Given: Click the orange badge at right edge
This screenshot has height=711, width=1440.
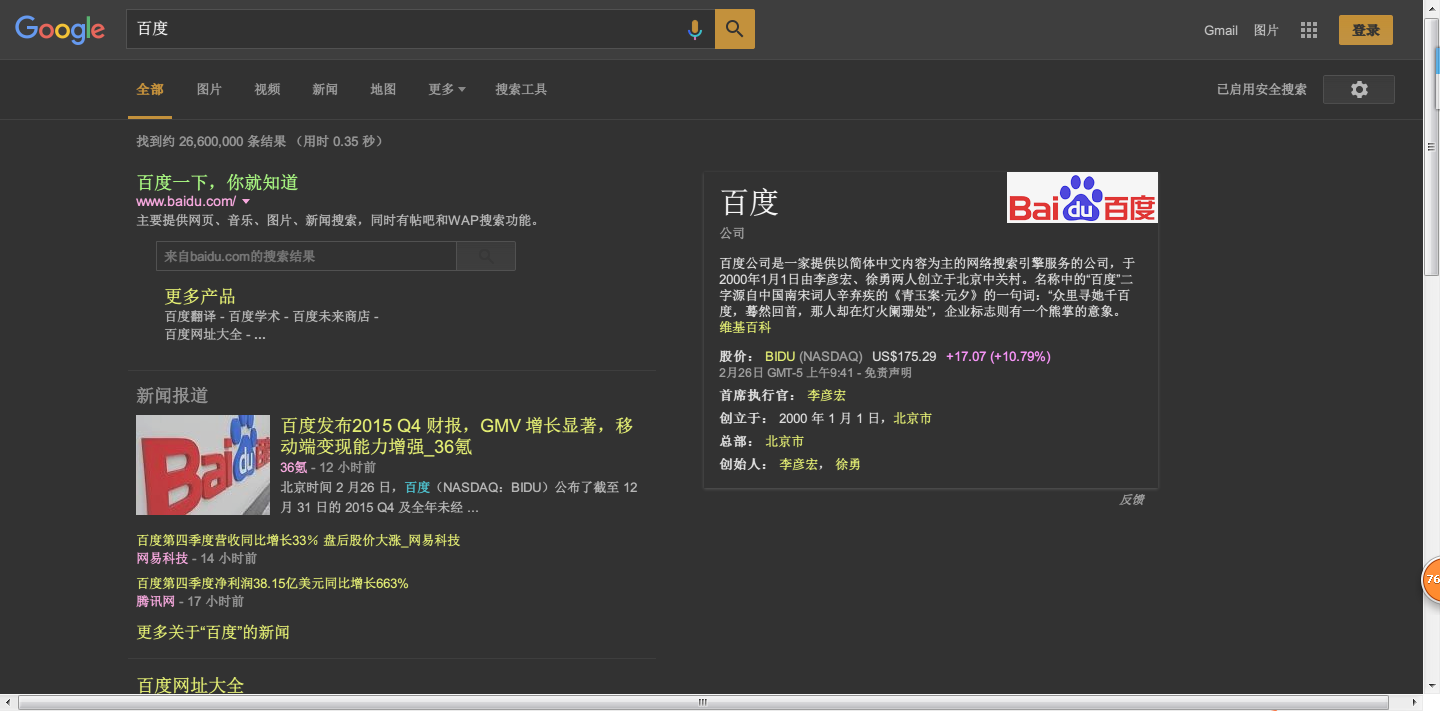Looking at the screenshot, I should (x=1431, y=580).
